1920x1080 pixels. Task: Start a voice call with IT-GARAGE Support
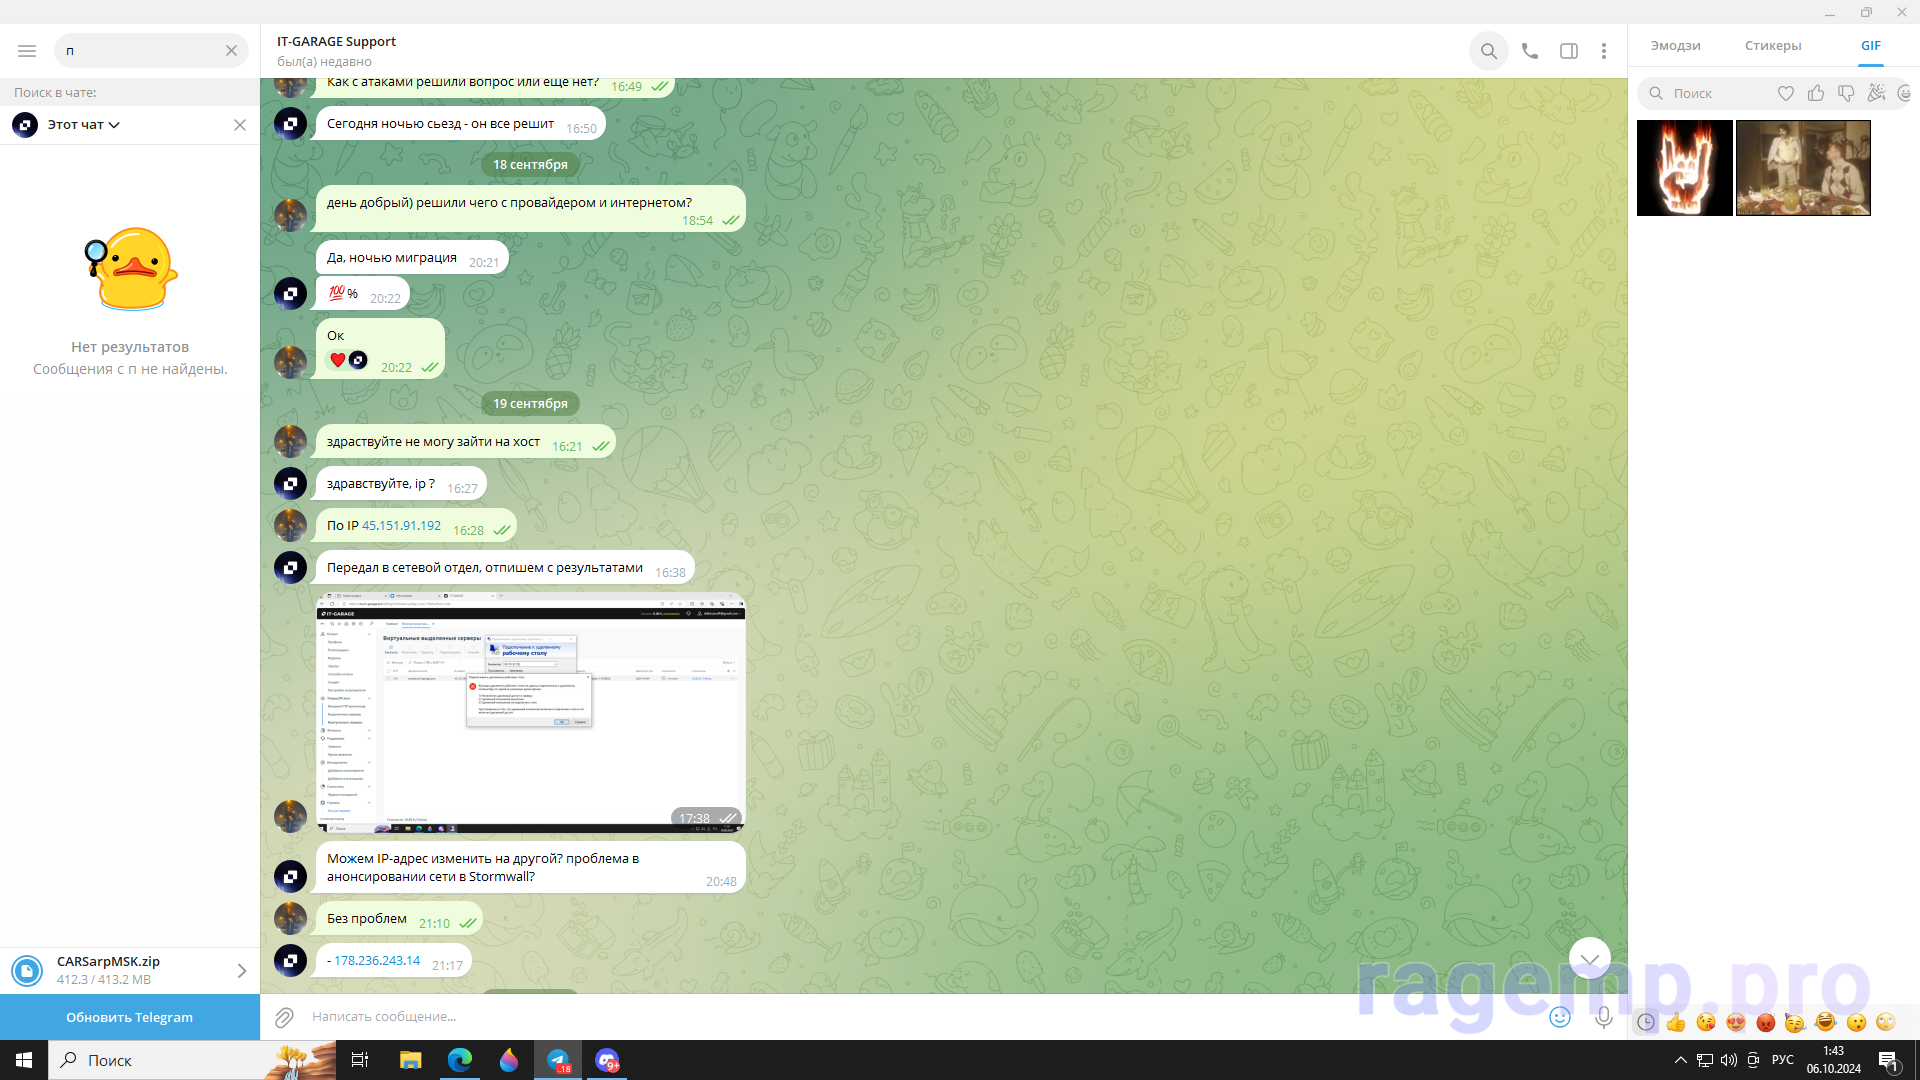[x=1529, y=51]
